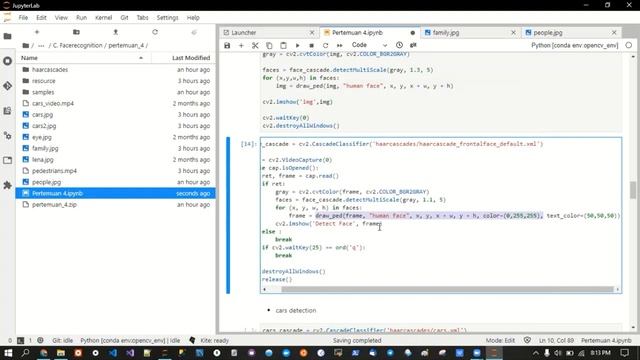Screen dimensions: 640x360
Task: Click the Ln 10, Col 89 status indicator
Action: pyautogui.click(x=556, y=340)
